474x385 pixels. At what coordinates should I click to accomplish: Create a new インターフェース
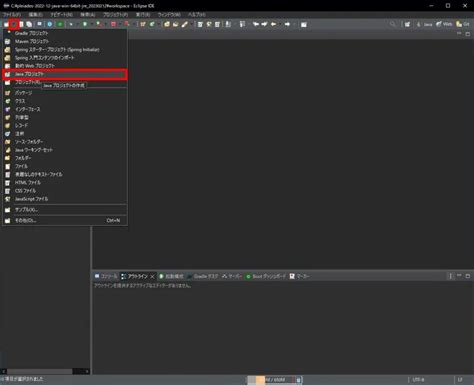[65, 109]
